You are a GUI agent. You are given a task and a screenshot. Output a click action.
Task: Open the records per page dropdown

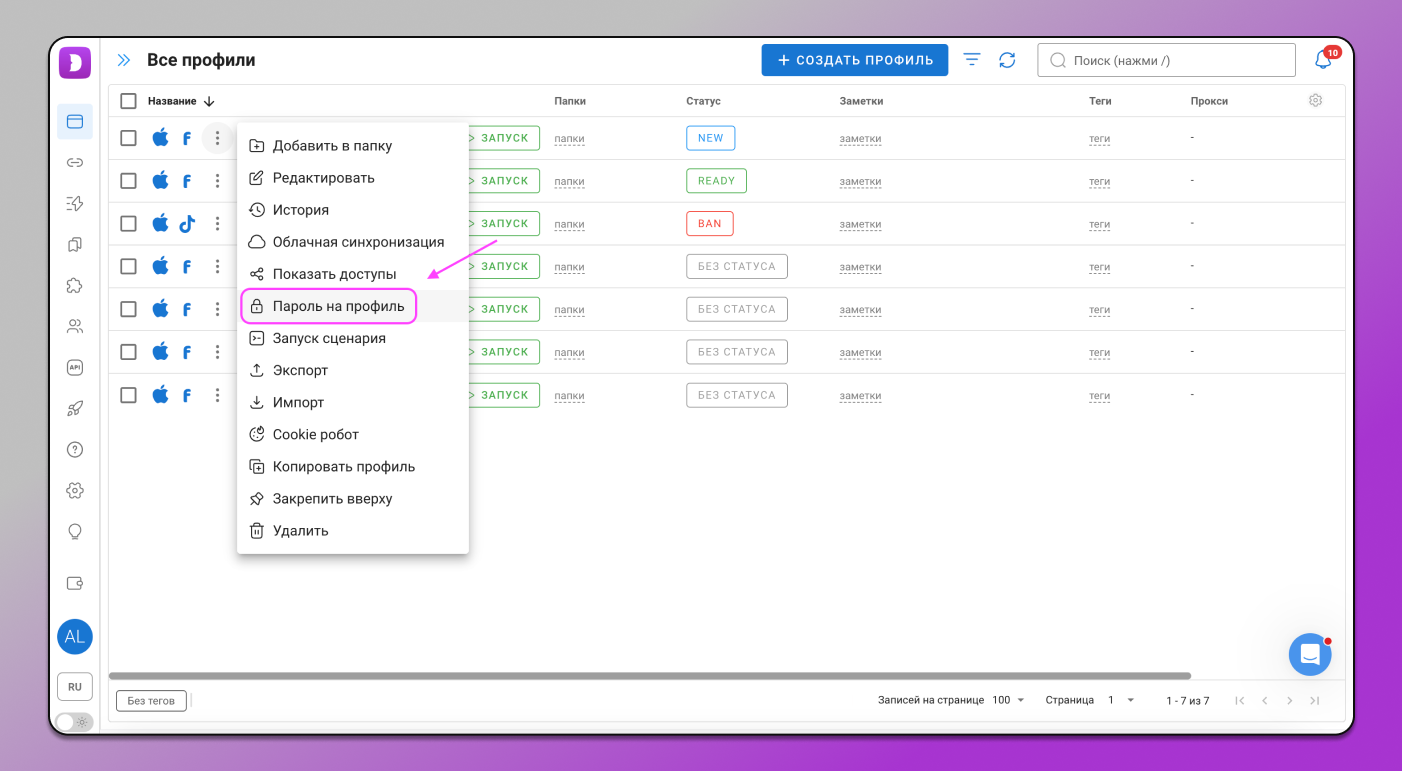tap(1008, 700)
